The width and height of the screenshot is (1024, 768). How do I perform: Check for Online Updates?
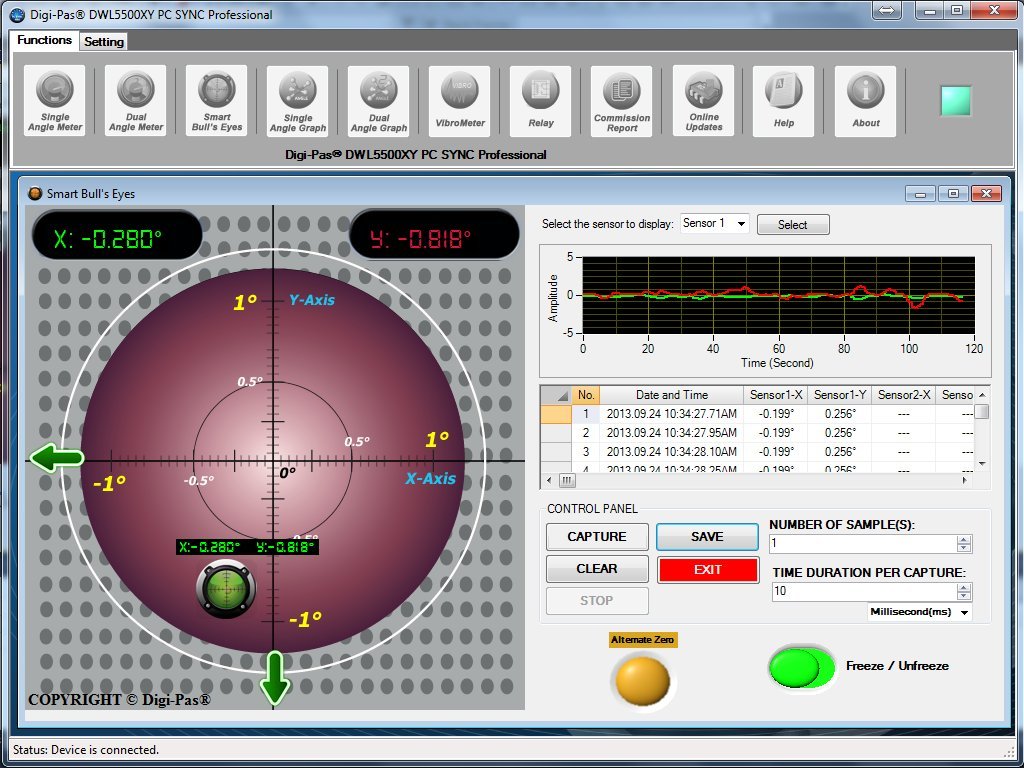(x=703, y=101)
